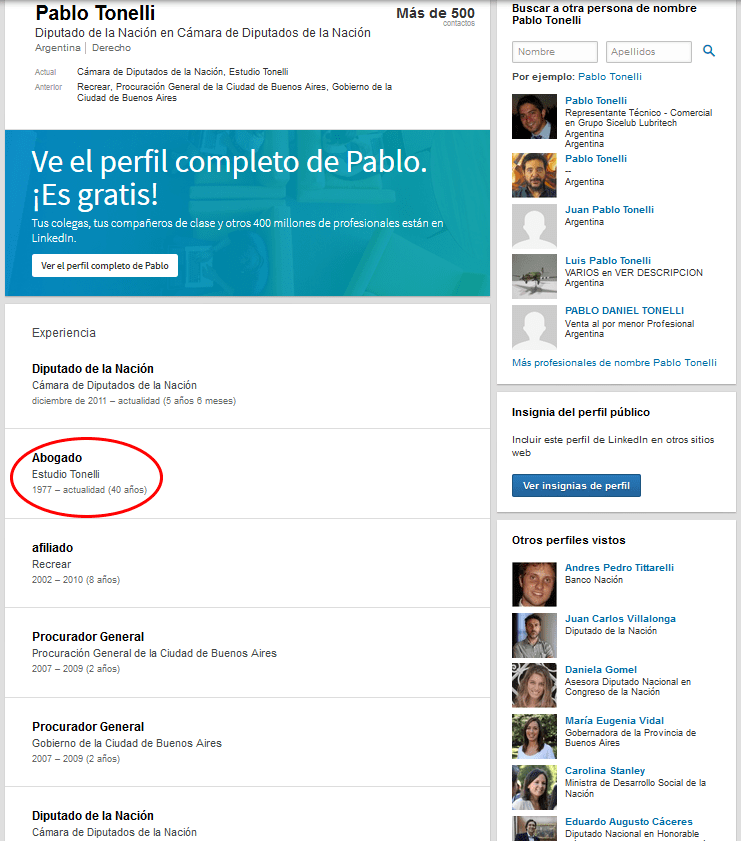Viewport: 741px width, 841px height.
Task: Click the search magnifier icon
Action: (x=709, y=51)
